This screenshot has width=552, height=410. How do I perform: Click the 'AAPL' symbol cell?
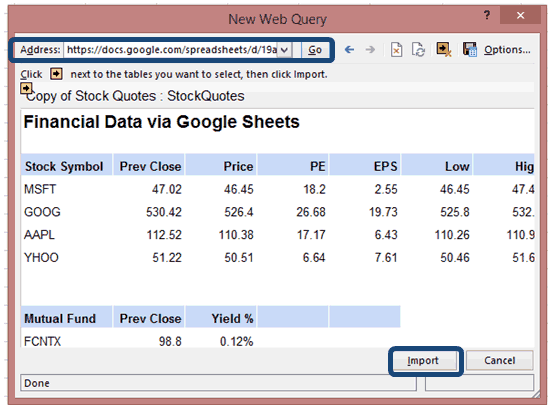(39, 235)
